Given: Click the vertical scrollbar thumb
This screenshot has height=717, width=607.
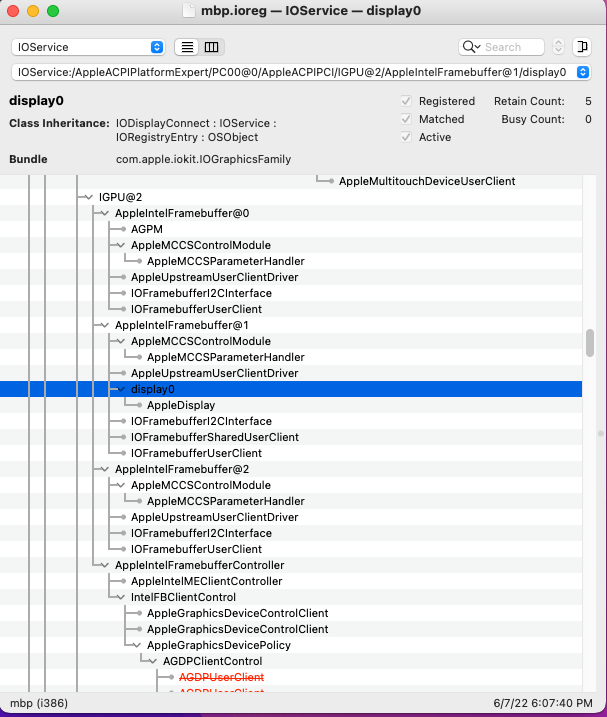Looking at the screenshot, I should (590, 343).
